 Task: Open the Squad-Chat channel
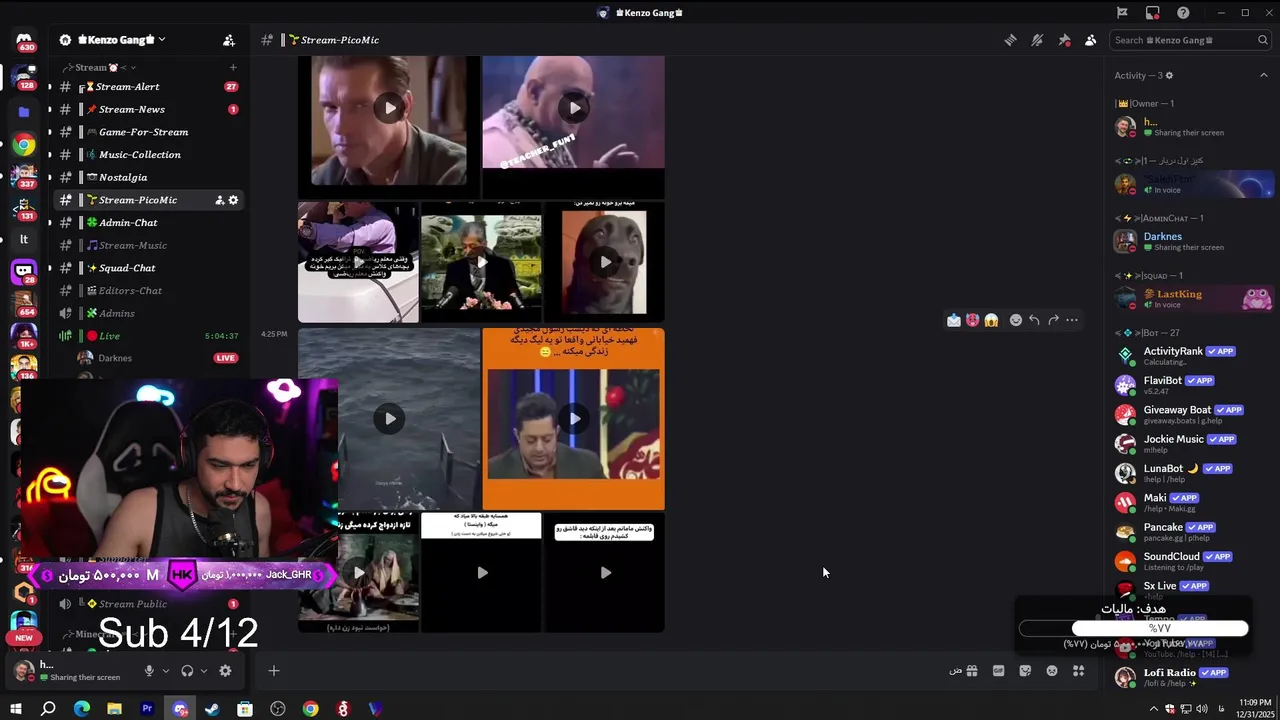point(148,268)
